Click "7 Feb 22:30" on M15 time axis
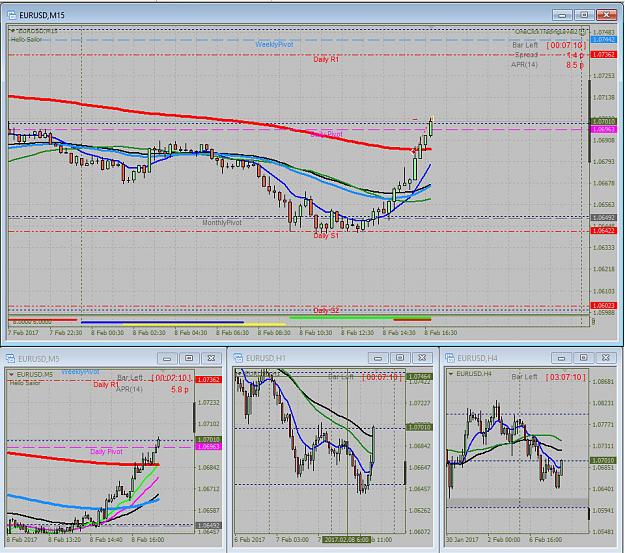625x553 pixels. pos(66,333)
